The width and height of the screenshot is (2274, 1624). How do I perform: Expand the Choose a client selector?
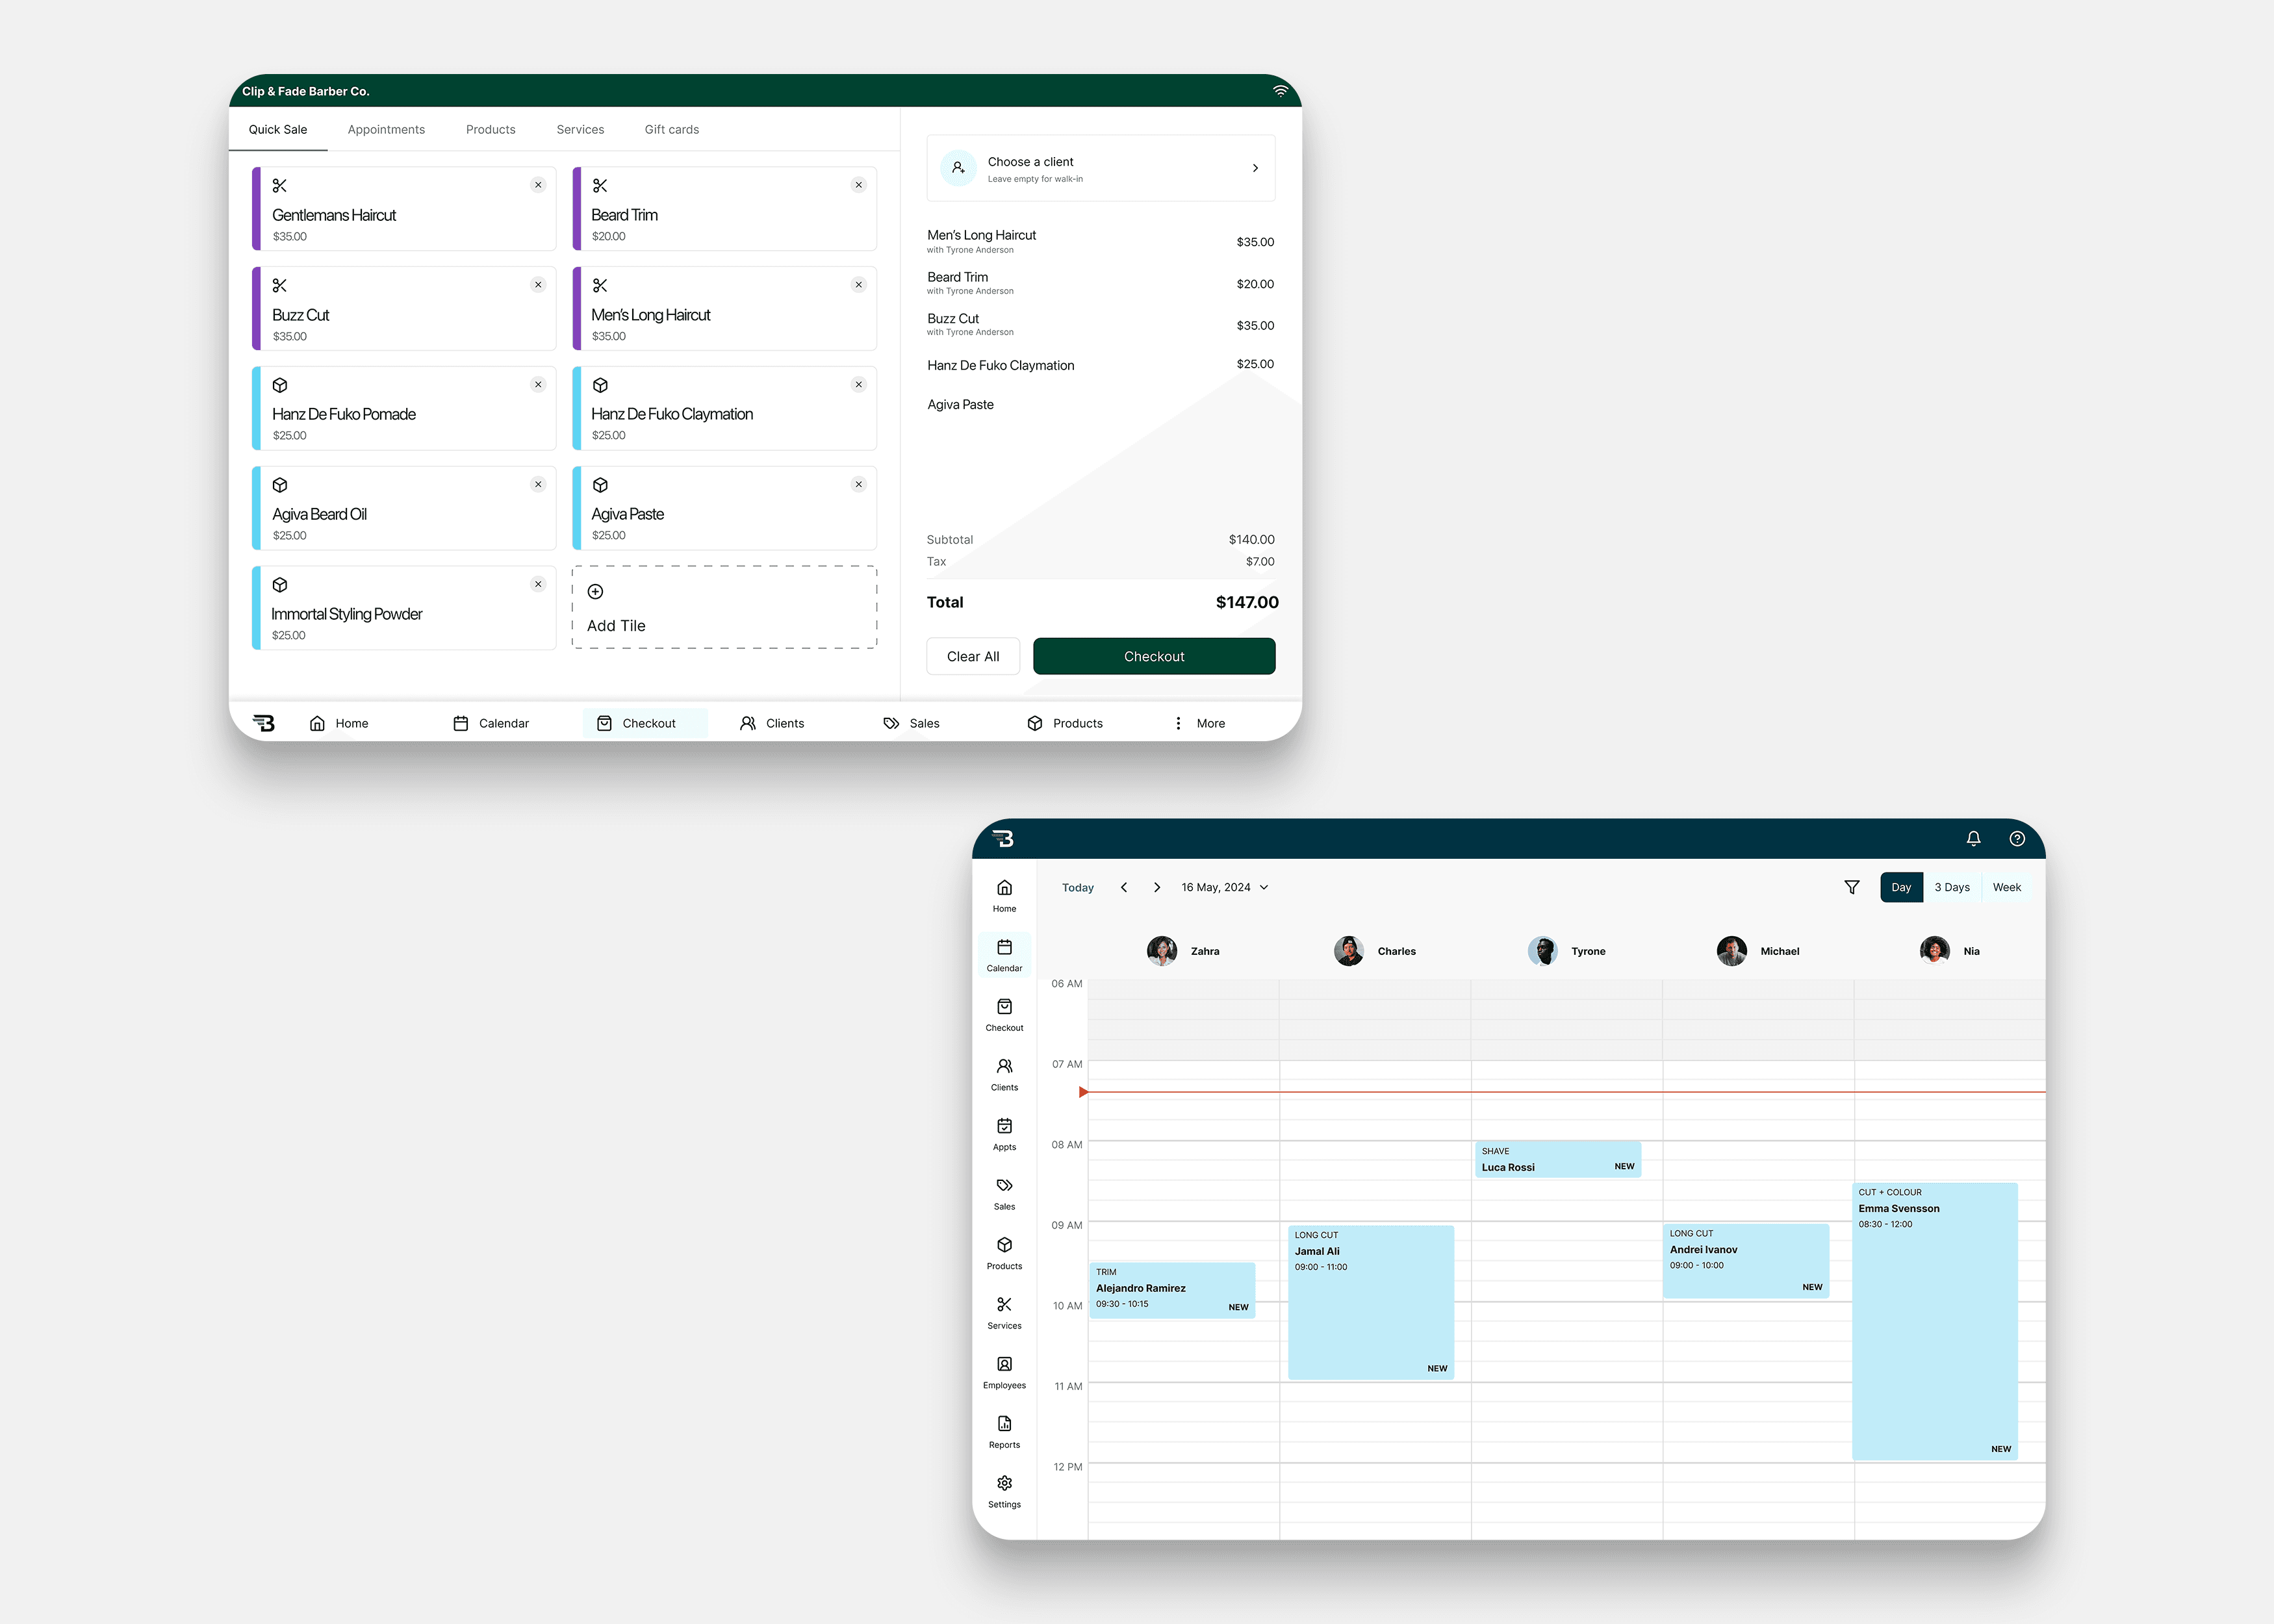(x=1100, y=168)
